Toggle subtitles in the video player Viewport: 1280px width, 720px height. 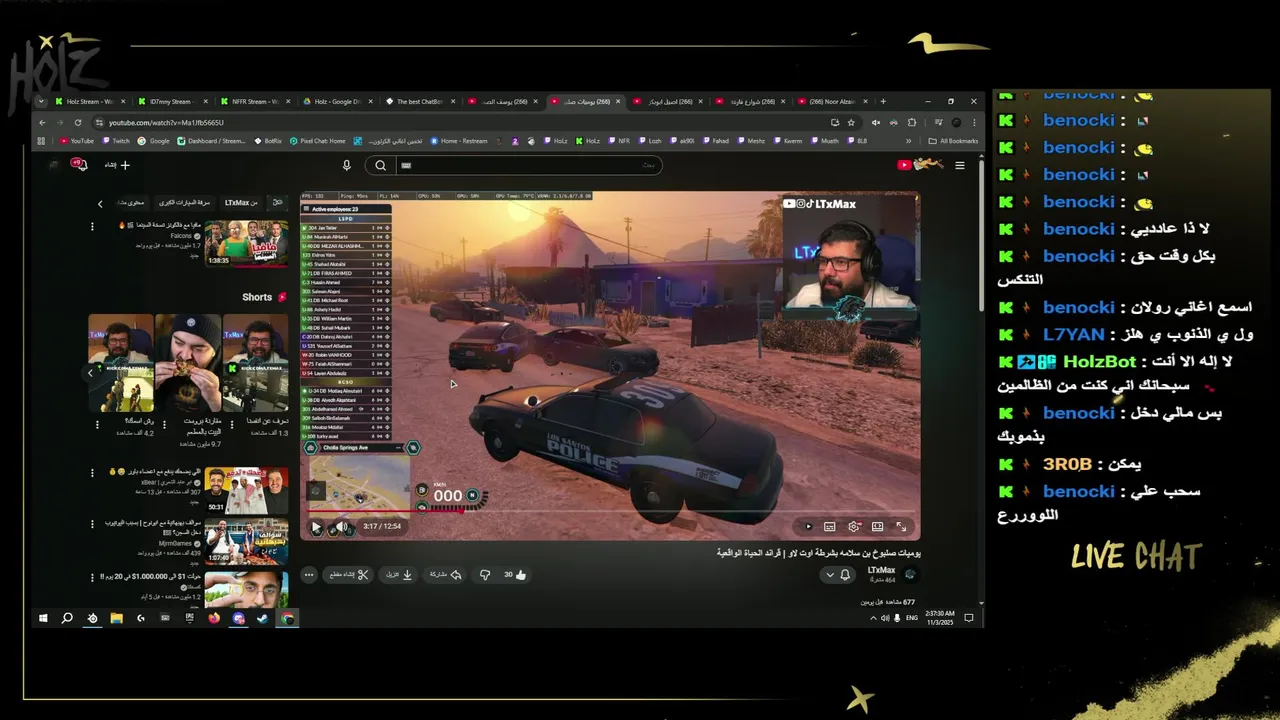tap(829, 526)
